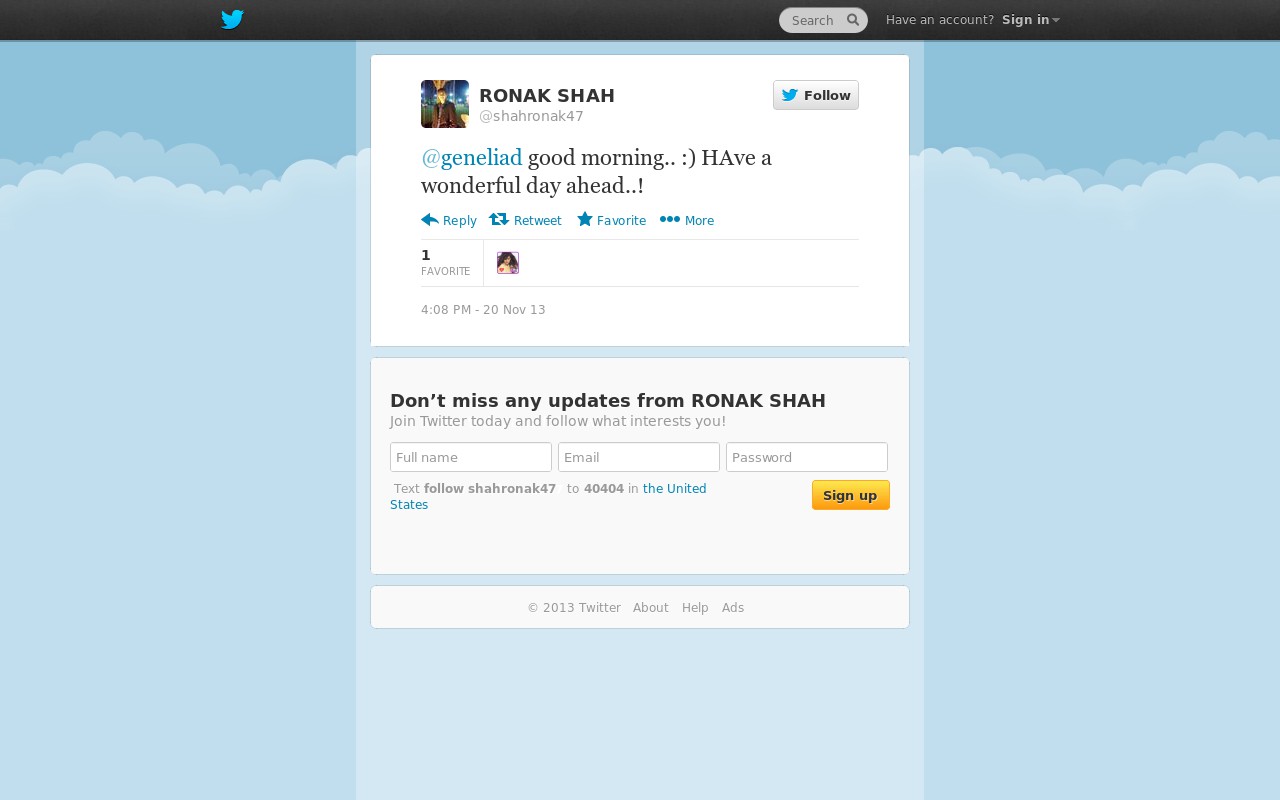Screen dimensions: 1280x800
Task: Follow RONAK SHAH with the Follow button
Action: [x=816, y=95]
